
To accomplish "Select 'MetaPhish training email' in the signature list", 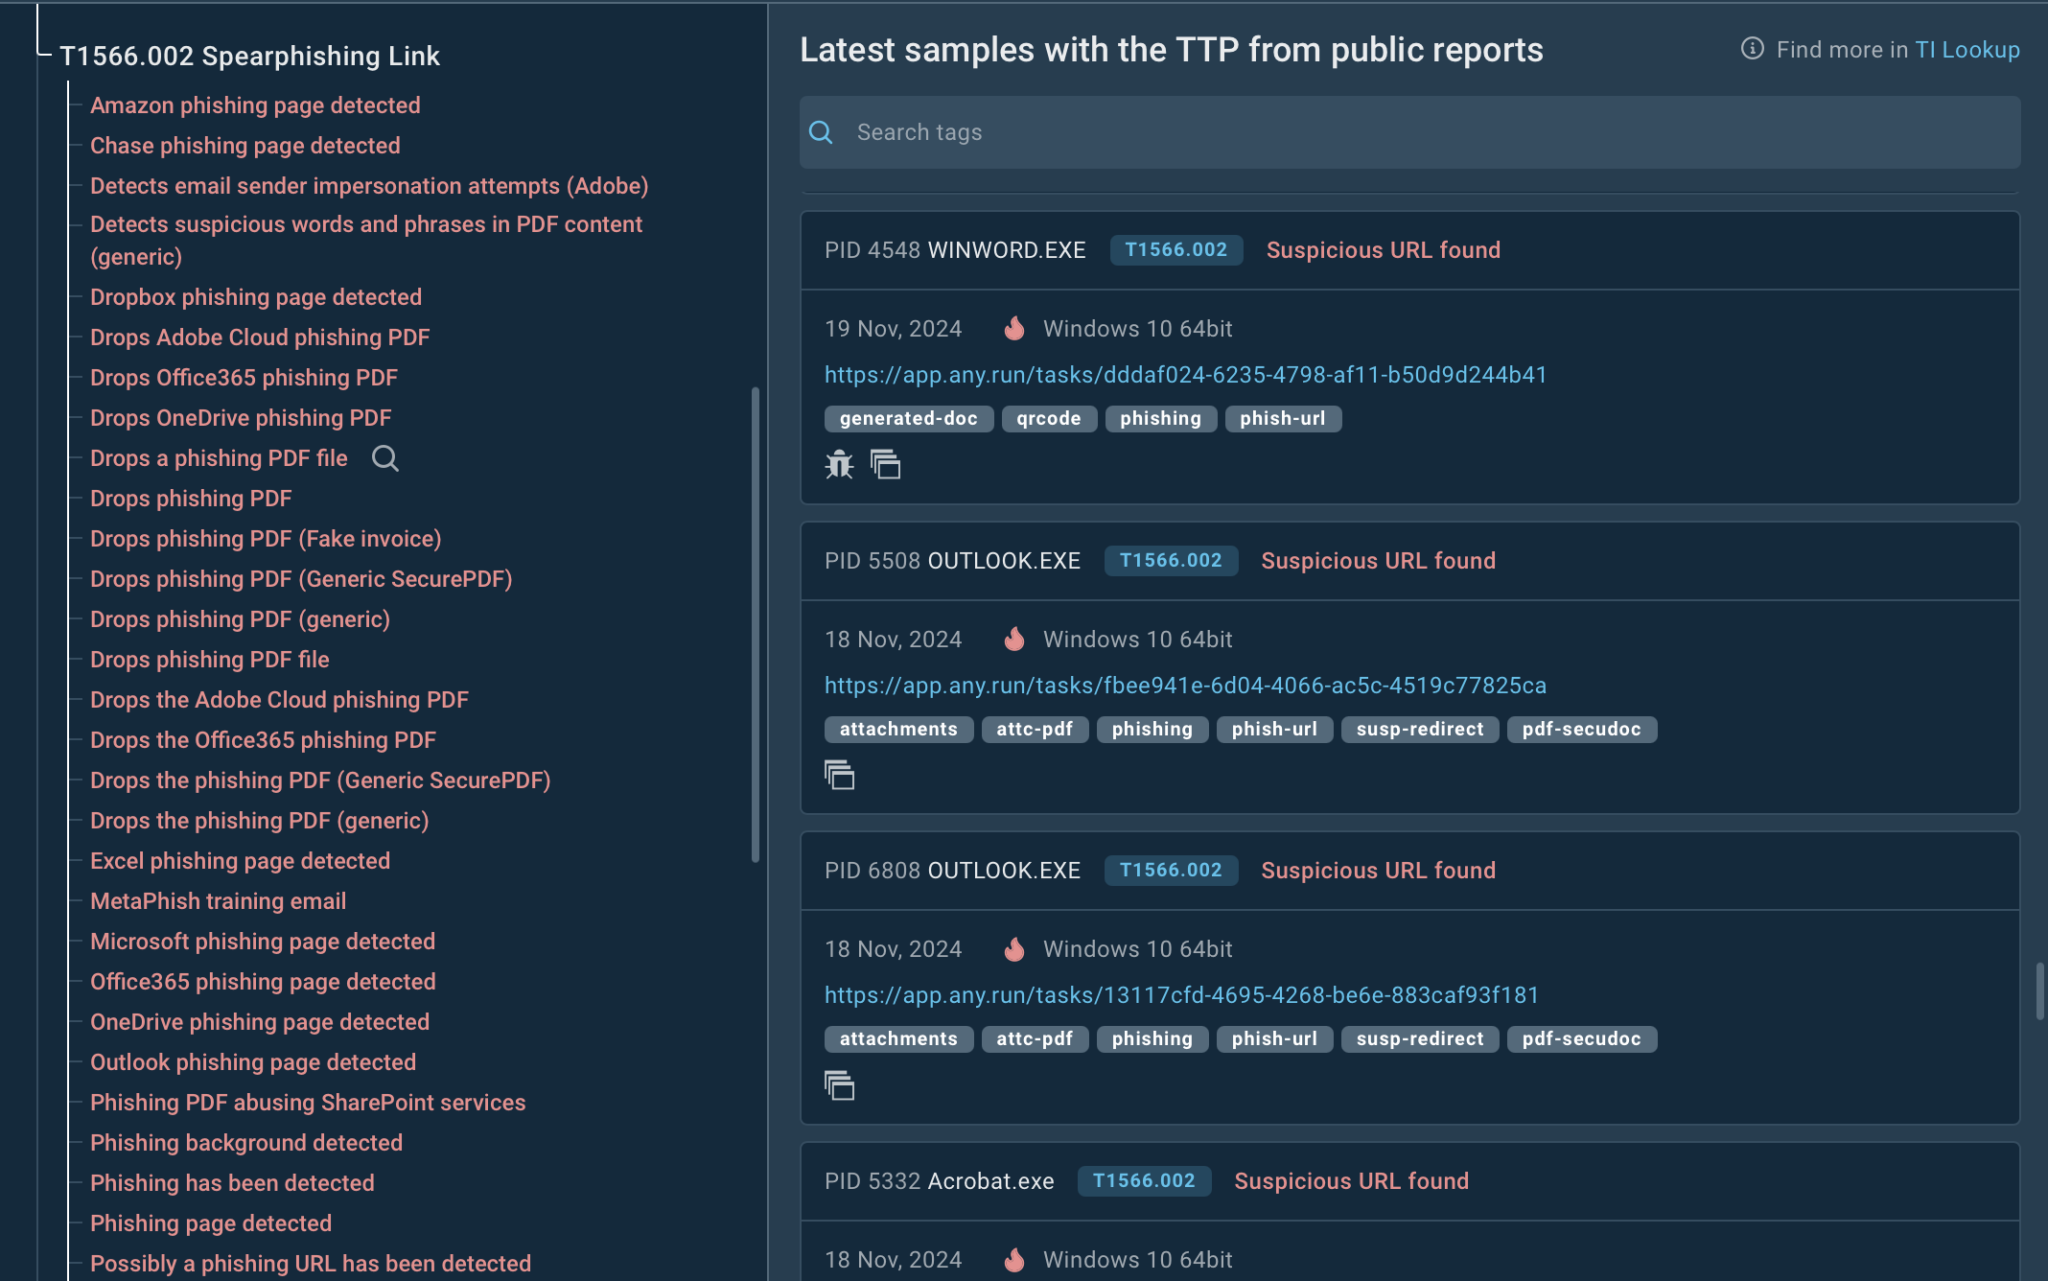I will [x=218, y=901].
